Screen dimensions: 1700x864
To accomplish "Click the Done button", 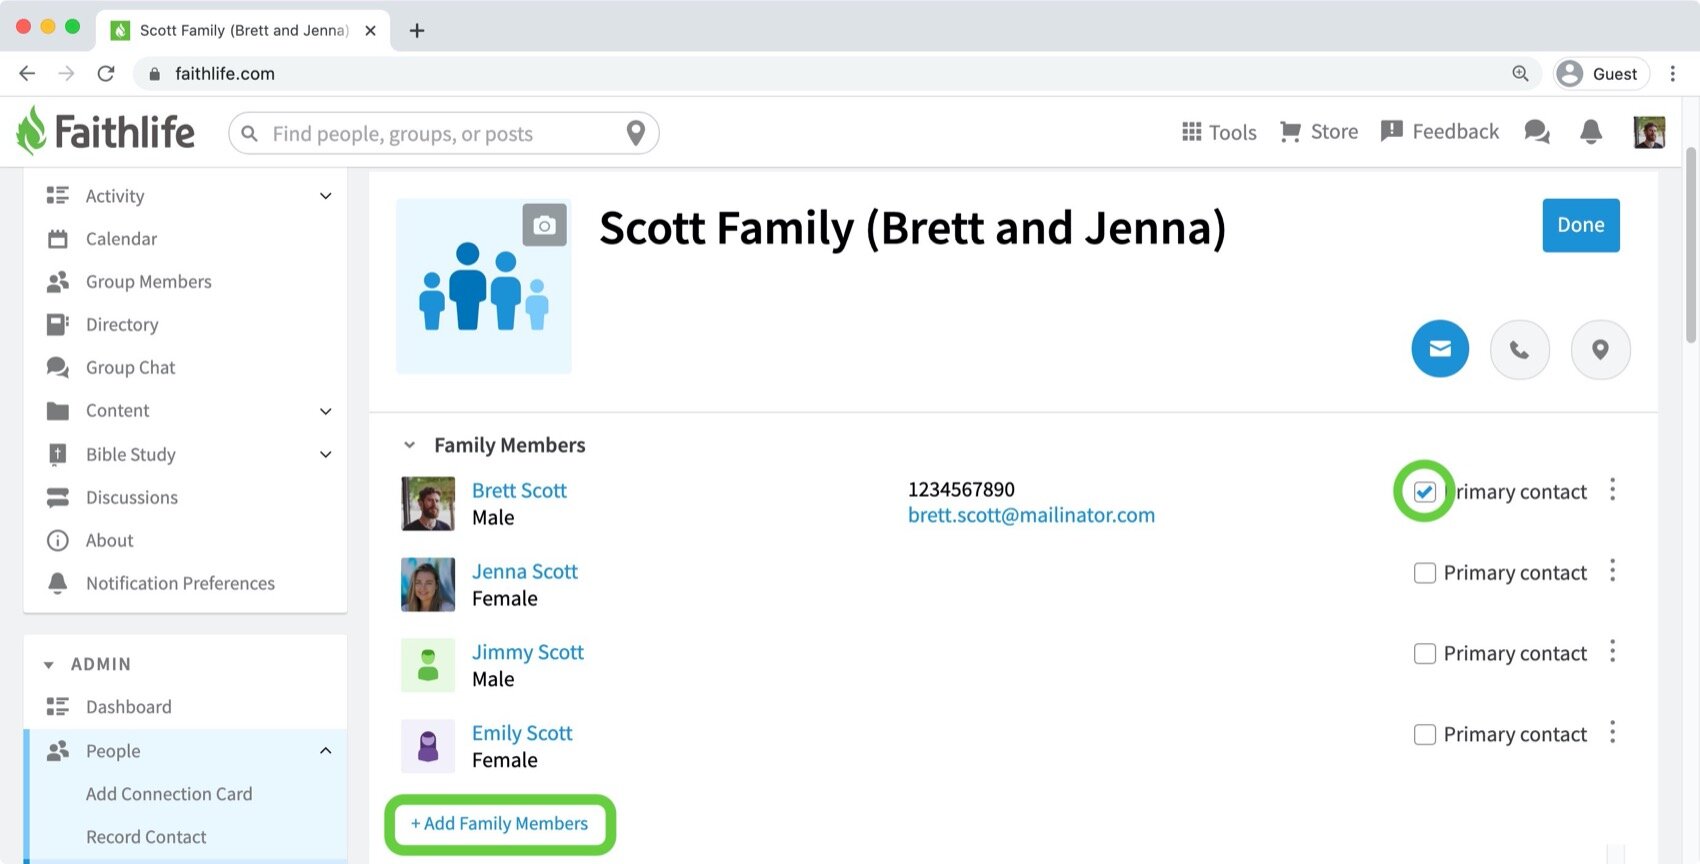I will click(x=1580, y=225).
